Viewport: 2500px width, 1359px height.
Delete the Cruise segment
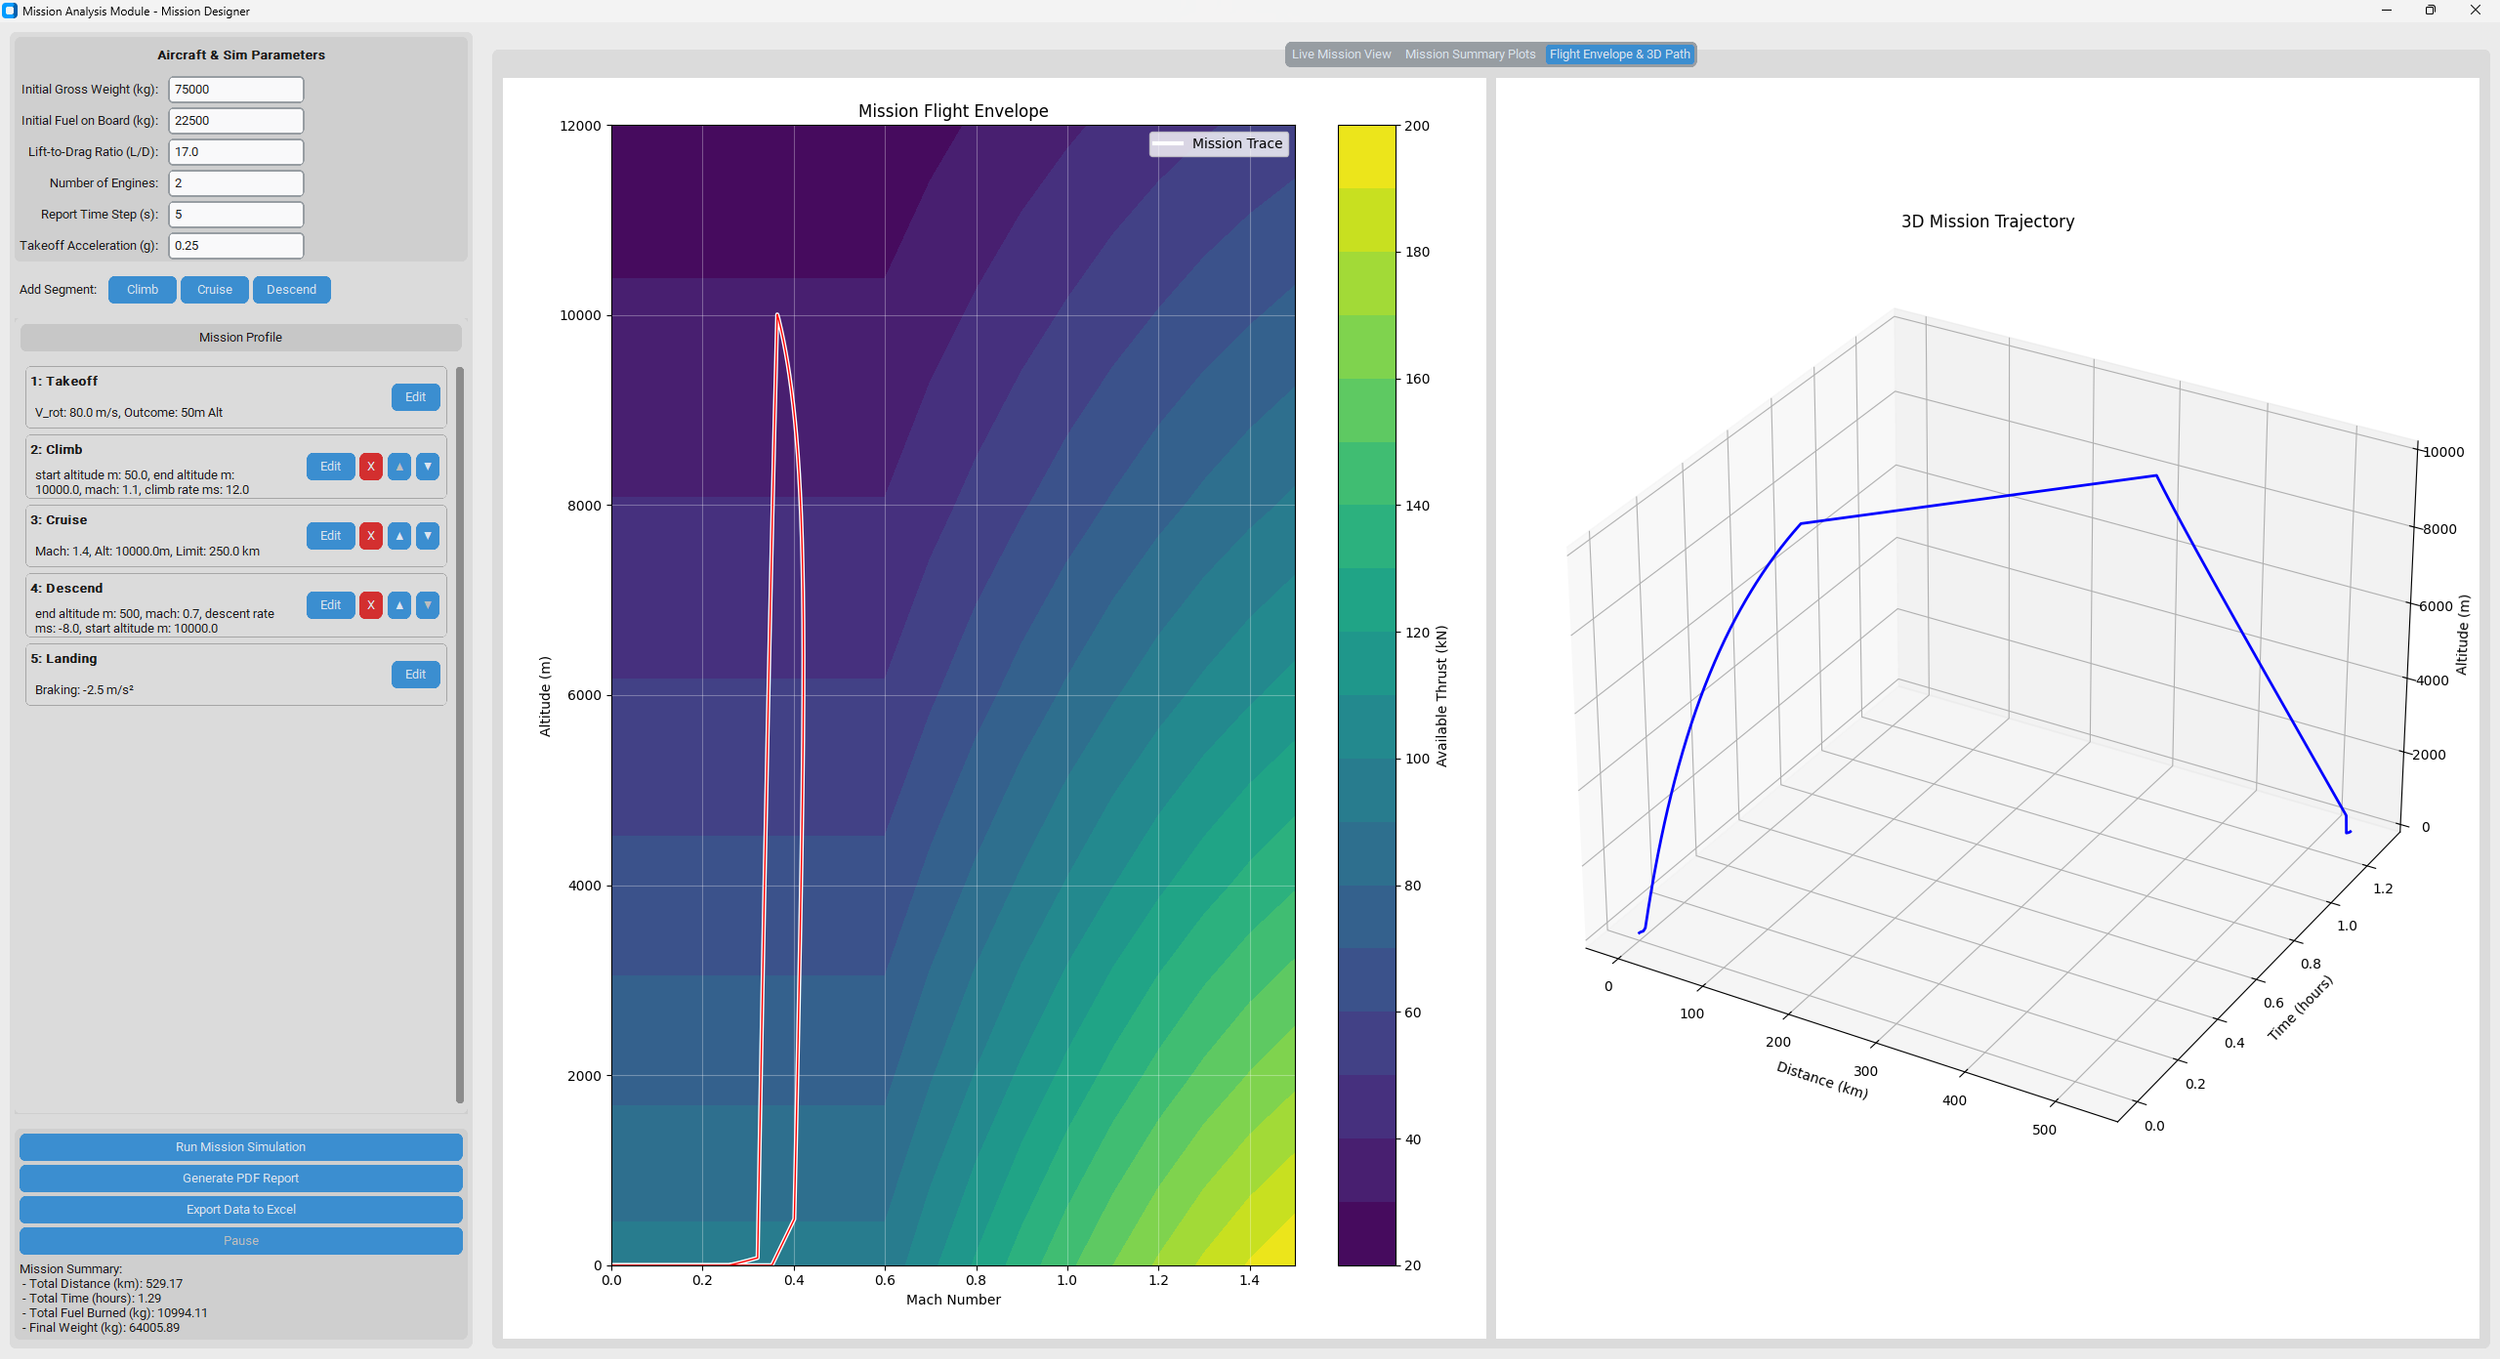(x=371, y=536)
